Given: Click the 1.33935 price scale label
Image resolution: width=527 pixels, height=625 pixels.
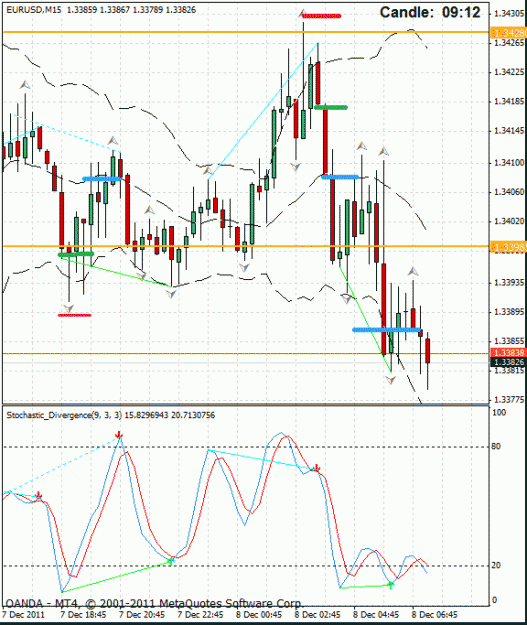Looking at the screenshot, I should [x=509, y=283].
